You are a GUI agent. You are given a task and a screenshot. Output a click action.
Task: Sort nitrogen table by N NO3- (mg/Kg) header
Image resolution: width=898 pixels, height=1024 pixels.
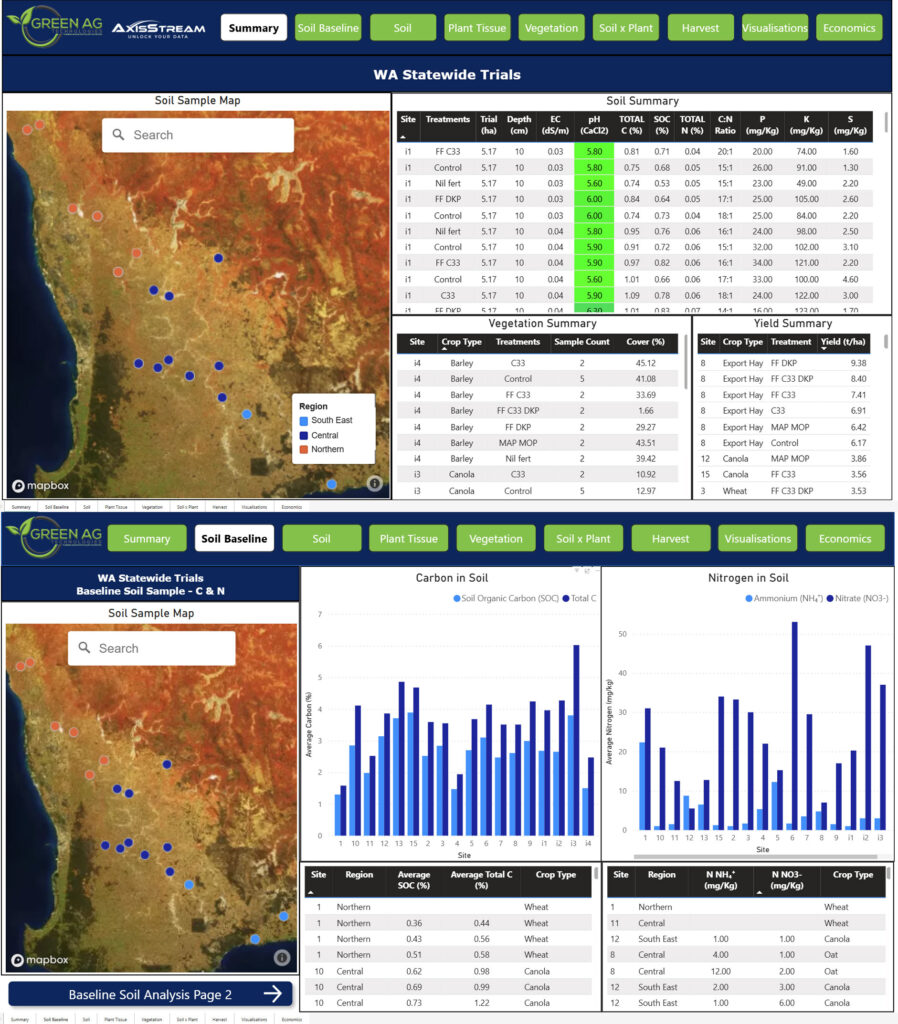point(785,880)
